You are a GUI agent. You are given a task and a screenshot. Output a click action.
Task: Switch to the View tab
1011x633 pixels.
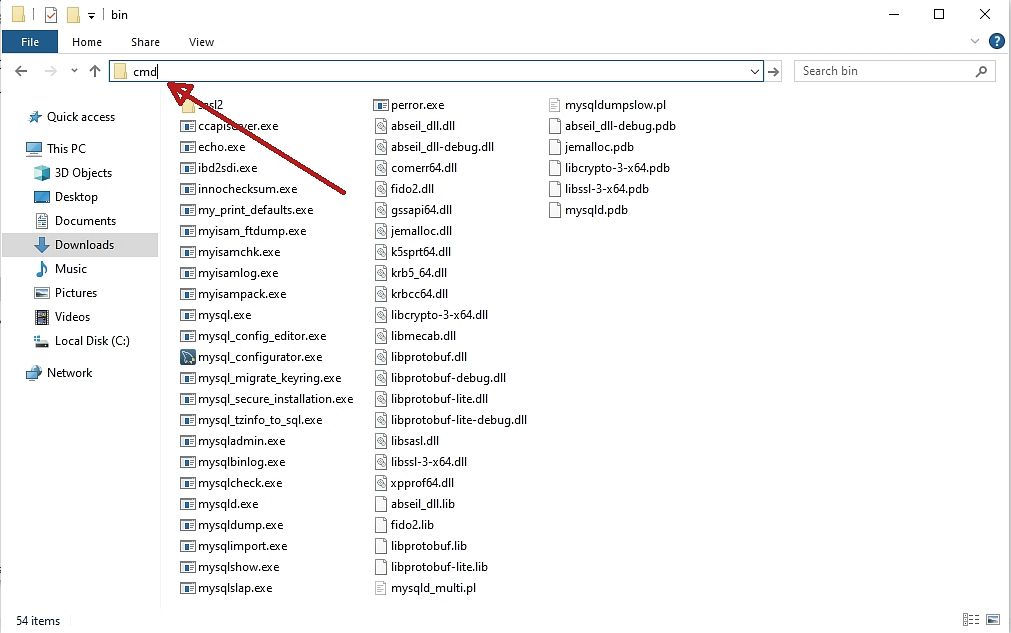click(201, 42)
